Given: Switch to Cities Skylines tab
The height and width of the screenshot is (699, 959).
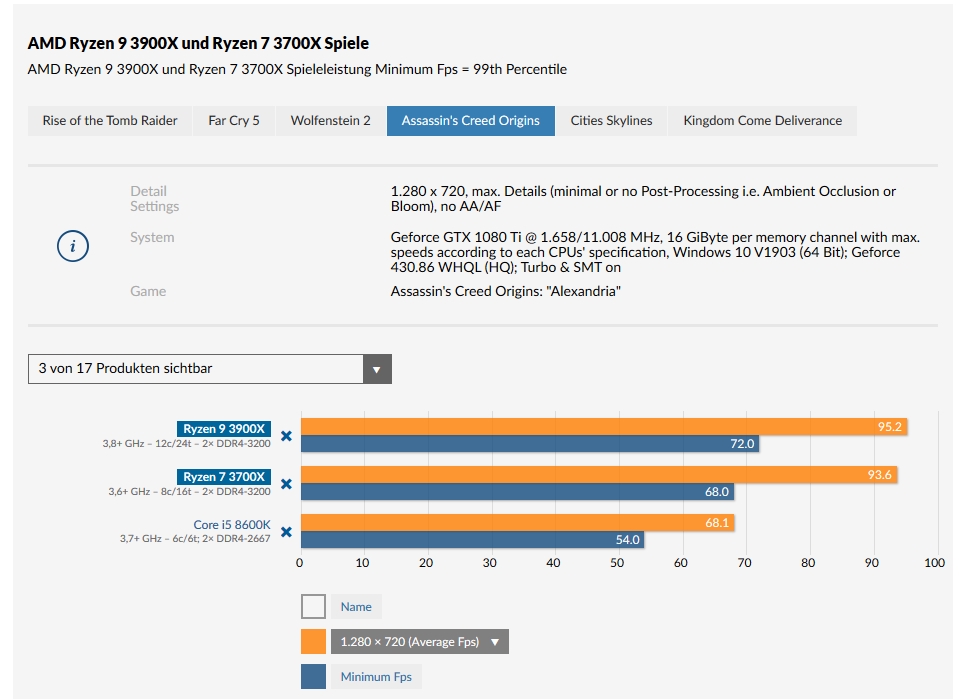Looking at the screenshot, I should pos(611,120).
